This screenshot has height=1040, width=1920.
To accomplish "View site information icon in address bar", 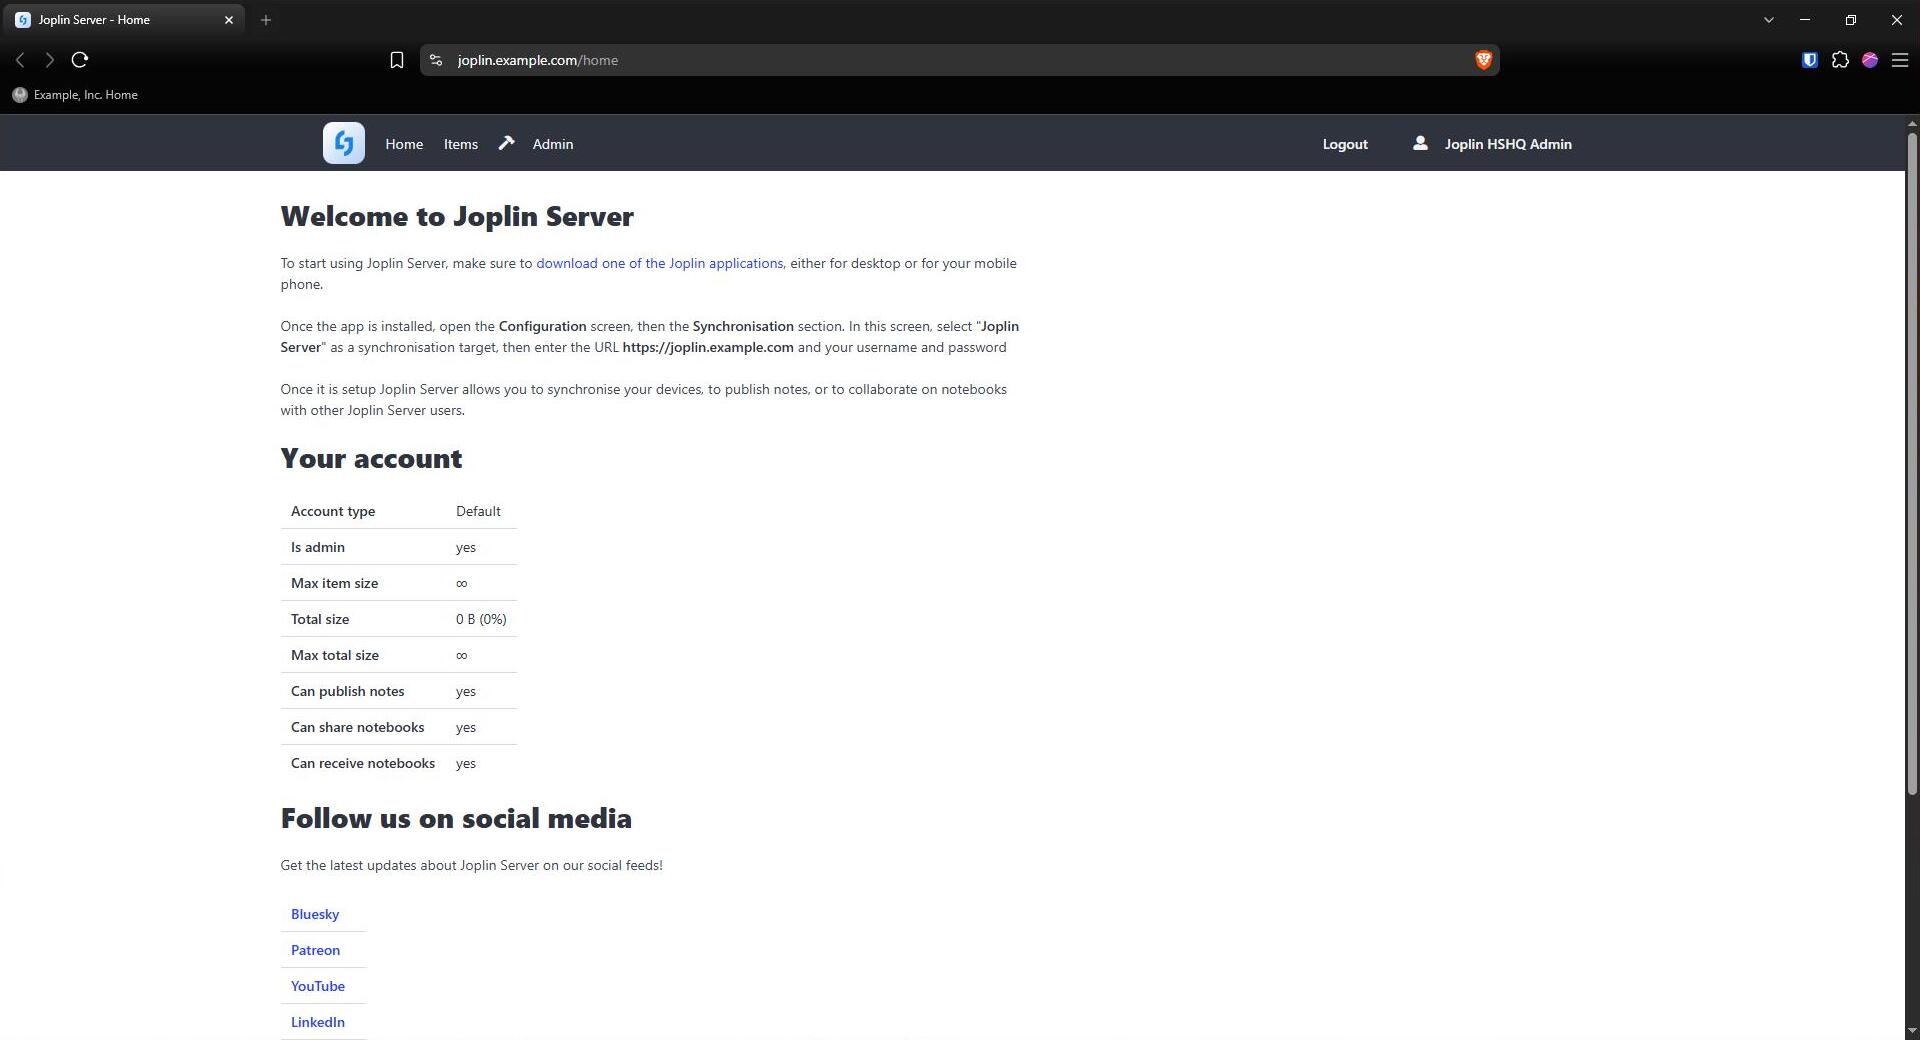I will coord(435,60).
